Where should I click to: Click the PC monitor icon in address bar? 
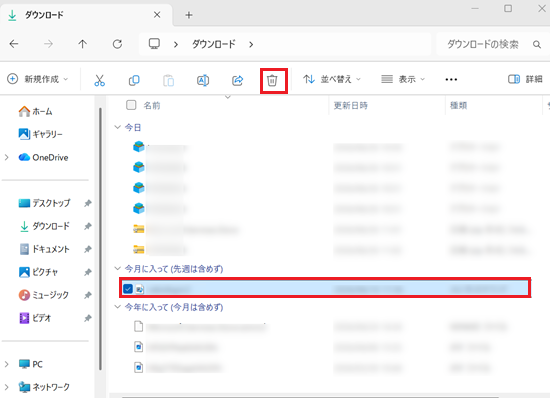(x=154, y=44)
